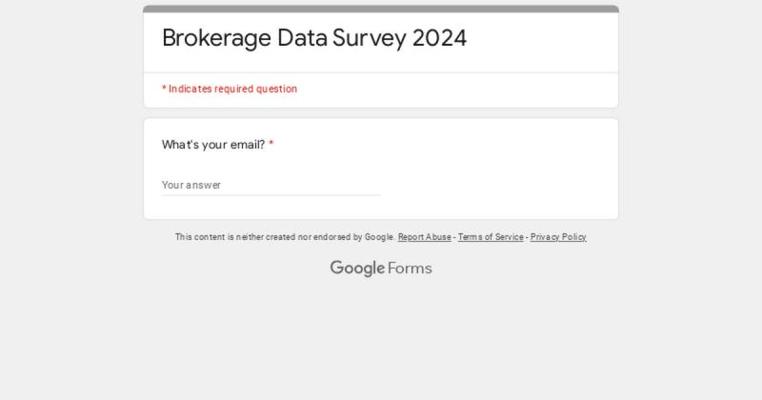Open the Terms of Service link

tap(490, 237)
